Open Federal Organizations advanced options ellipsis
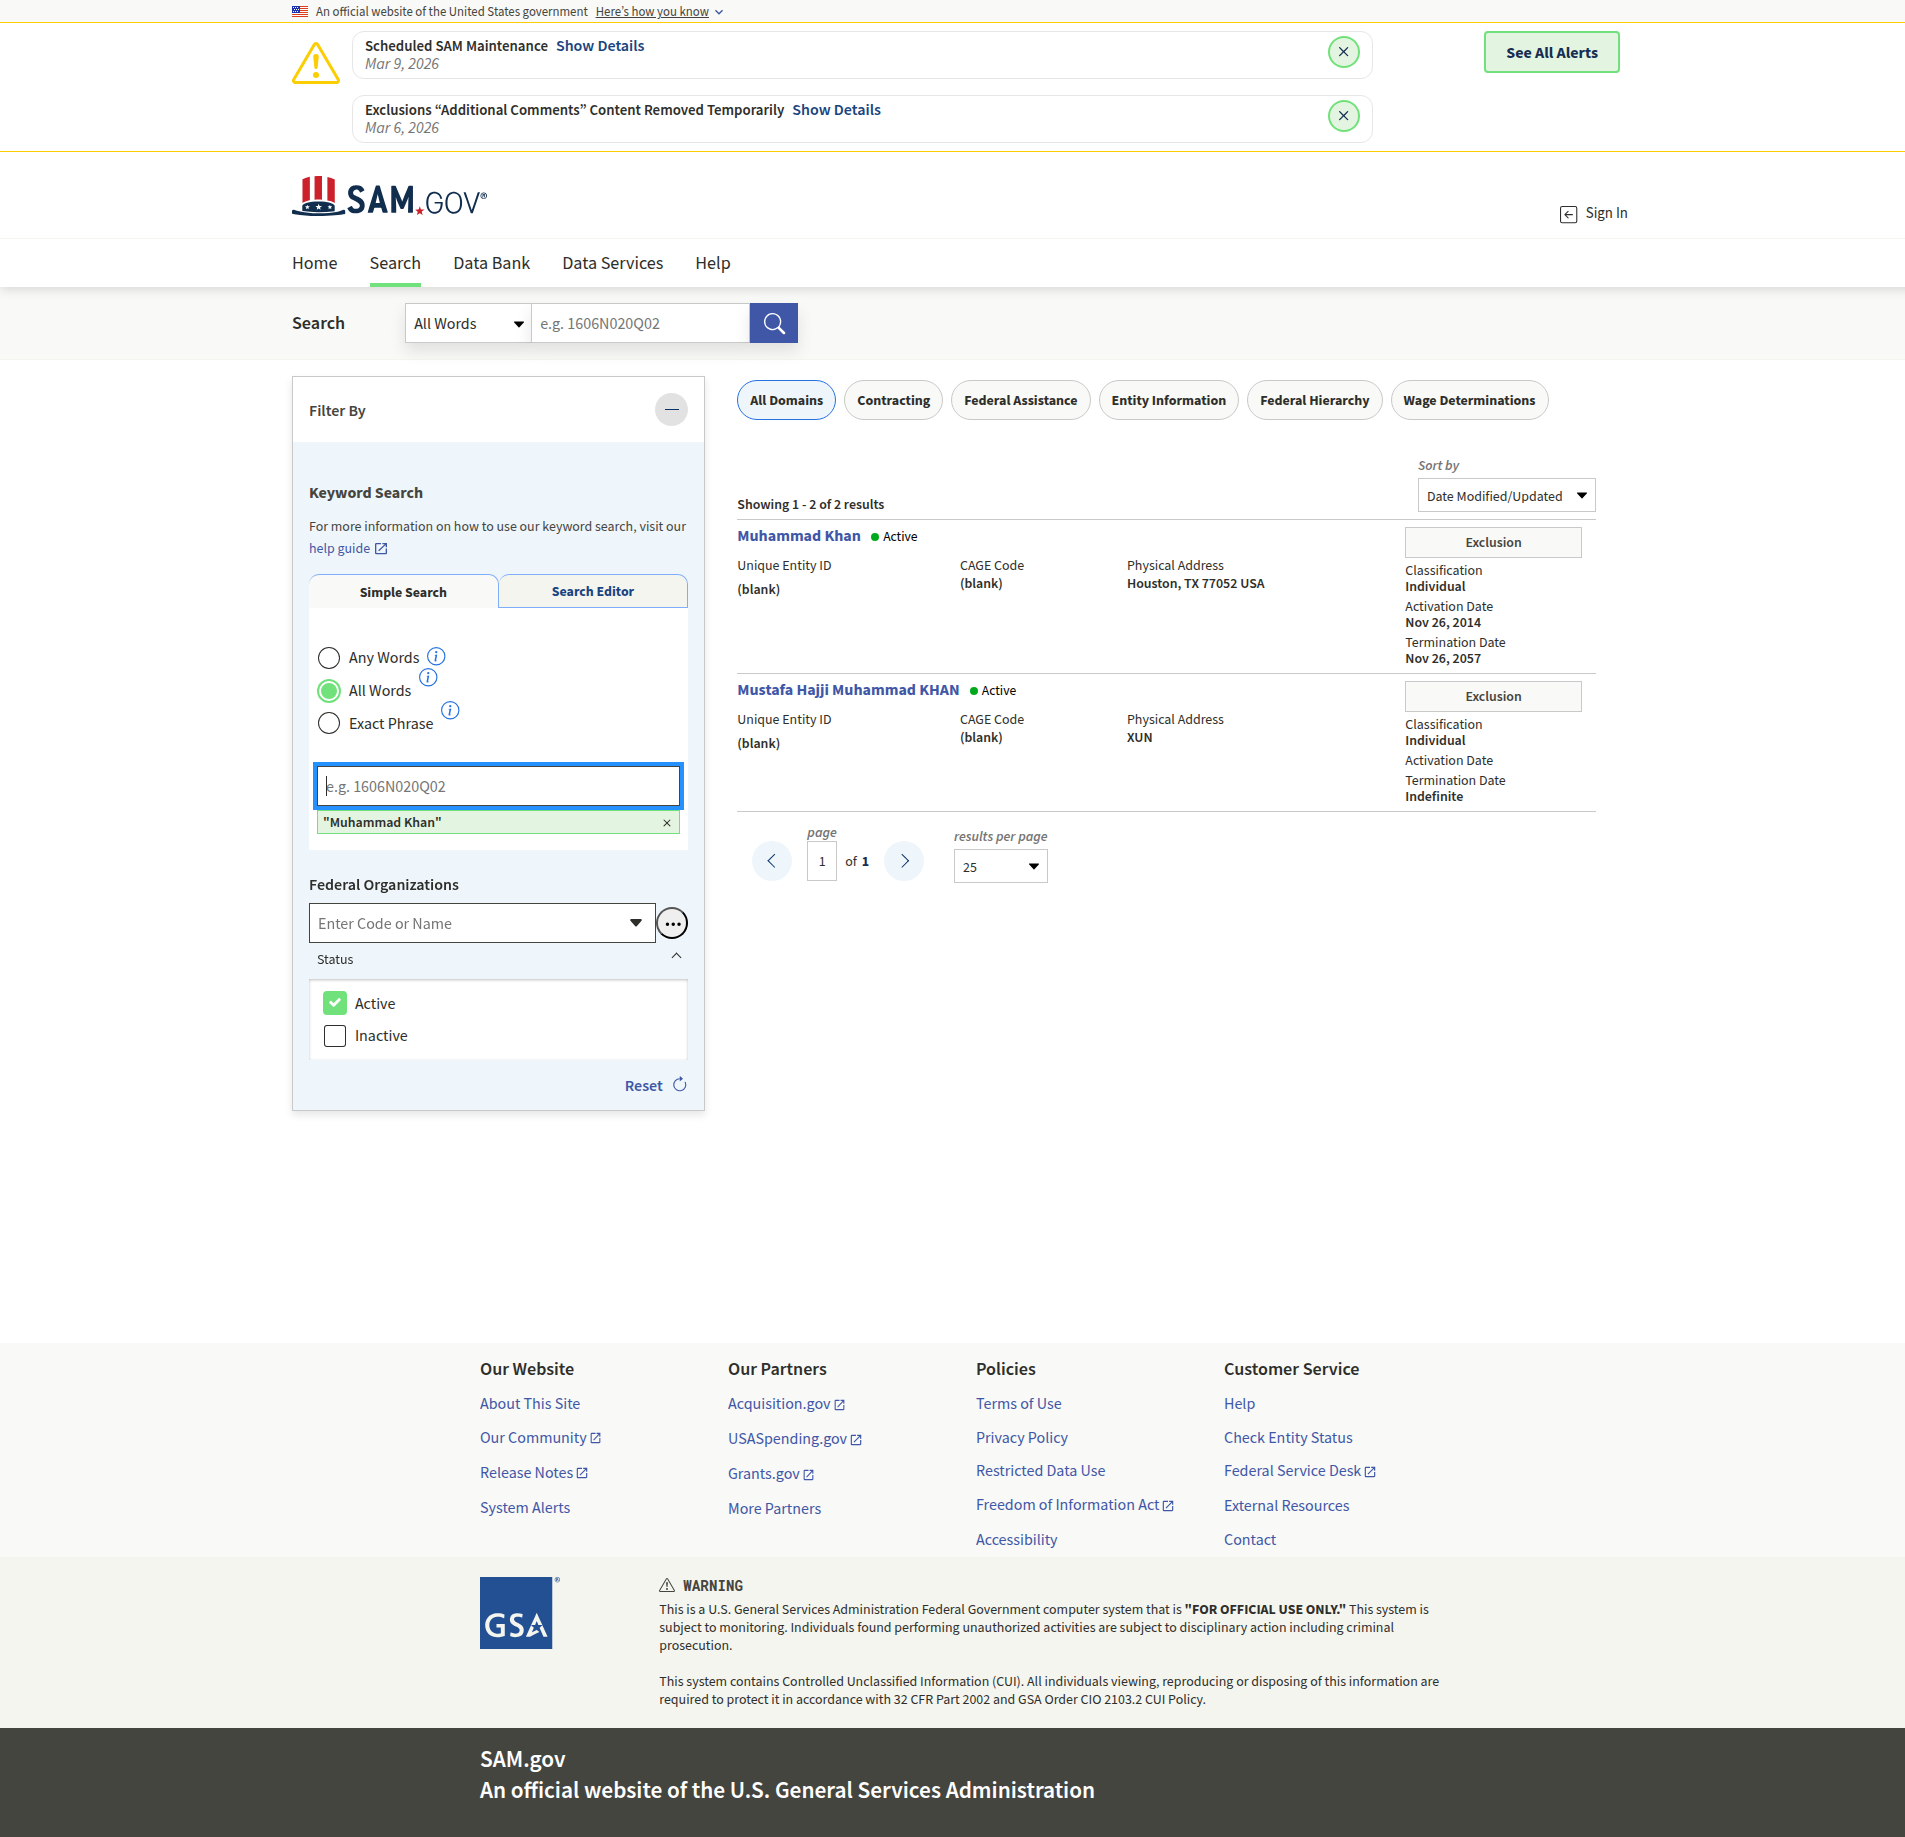The height and width of the screenshot is (1837, 1905). click(672, 923)
